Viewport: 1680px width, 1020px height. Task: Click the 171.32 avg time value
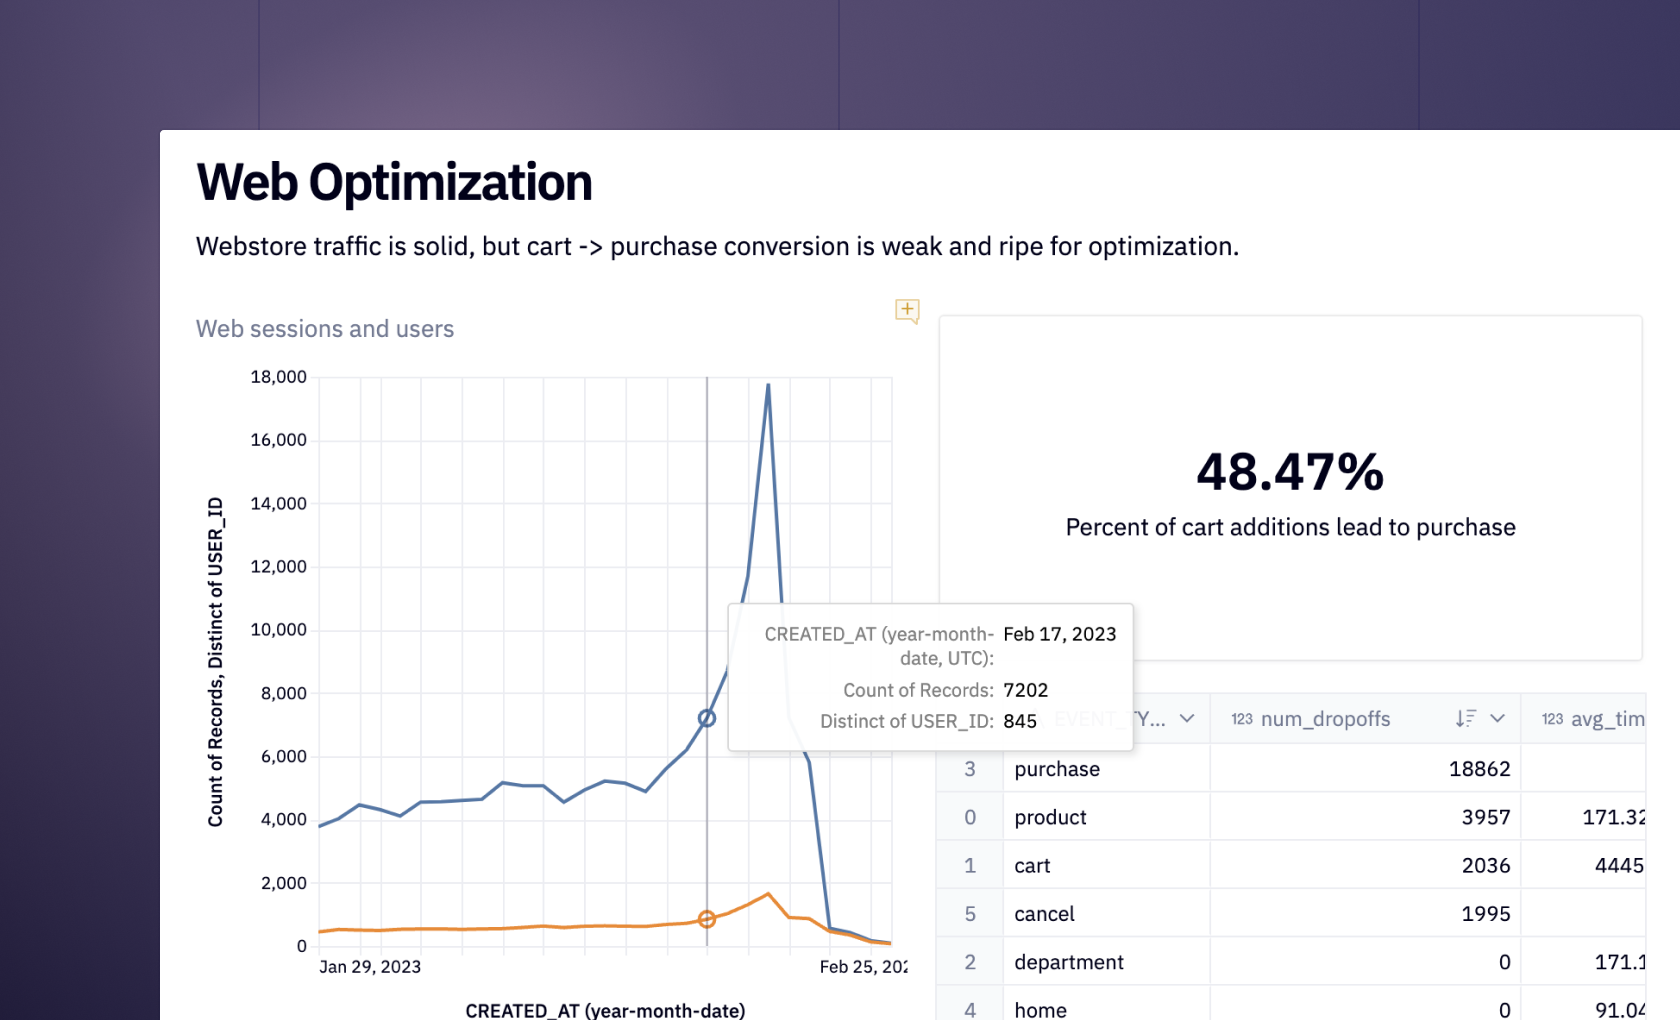pyautogui.click(x=1613, y=817)
